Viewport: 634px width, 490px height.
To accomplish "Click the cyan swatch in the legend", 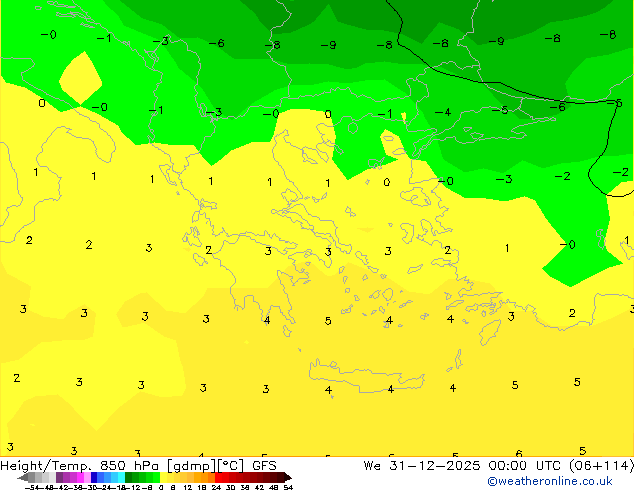I will (x=121, y=477).
